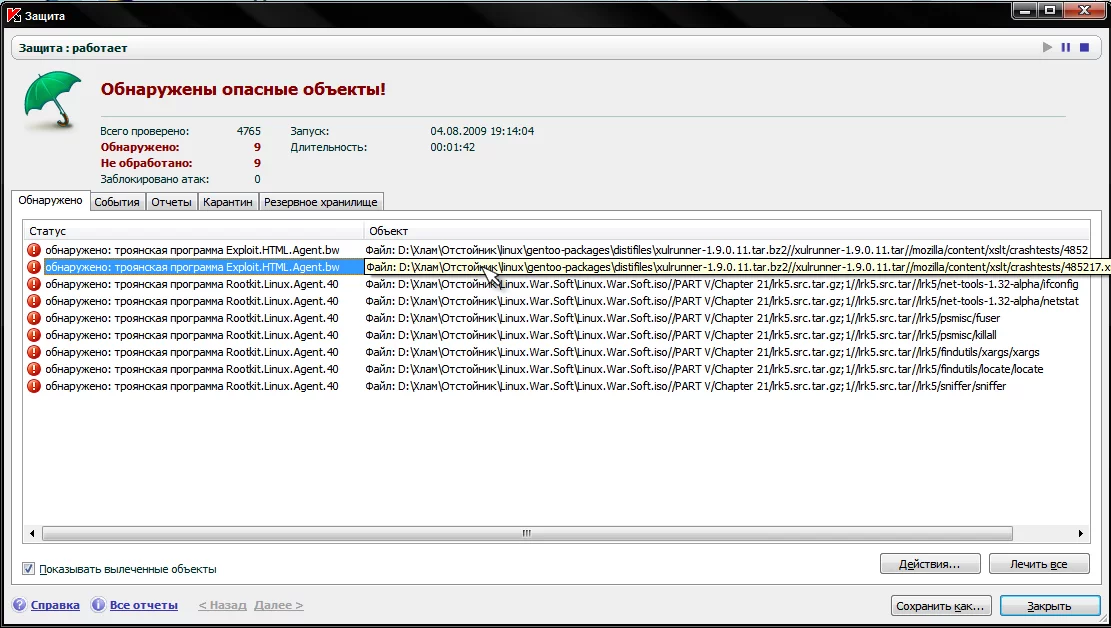Click alert icon beside the sniffer rootkit entry
The width and height of the screenshot is (1111, 628).
click(x=33, y=386)
